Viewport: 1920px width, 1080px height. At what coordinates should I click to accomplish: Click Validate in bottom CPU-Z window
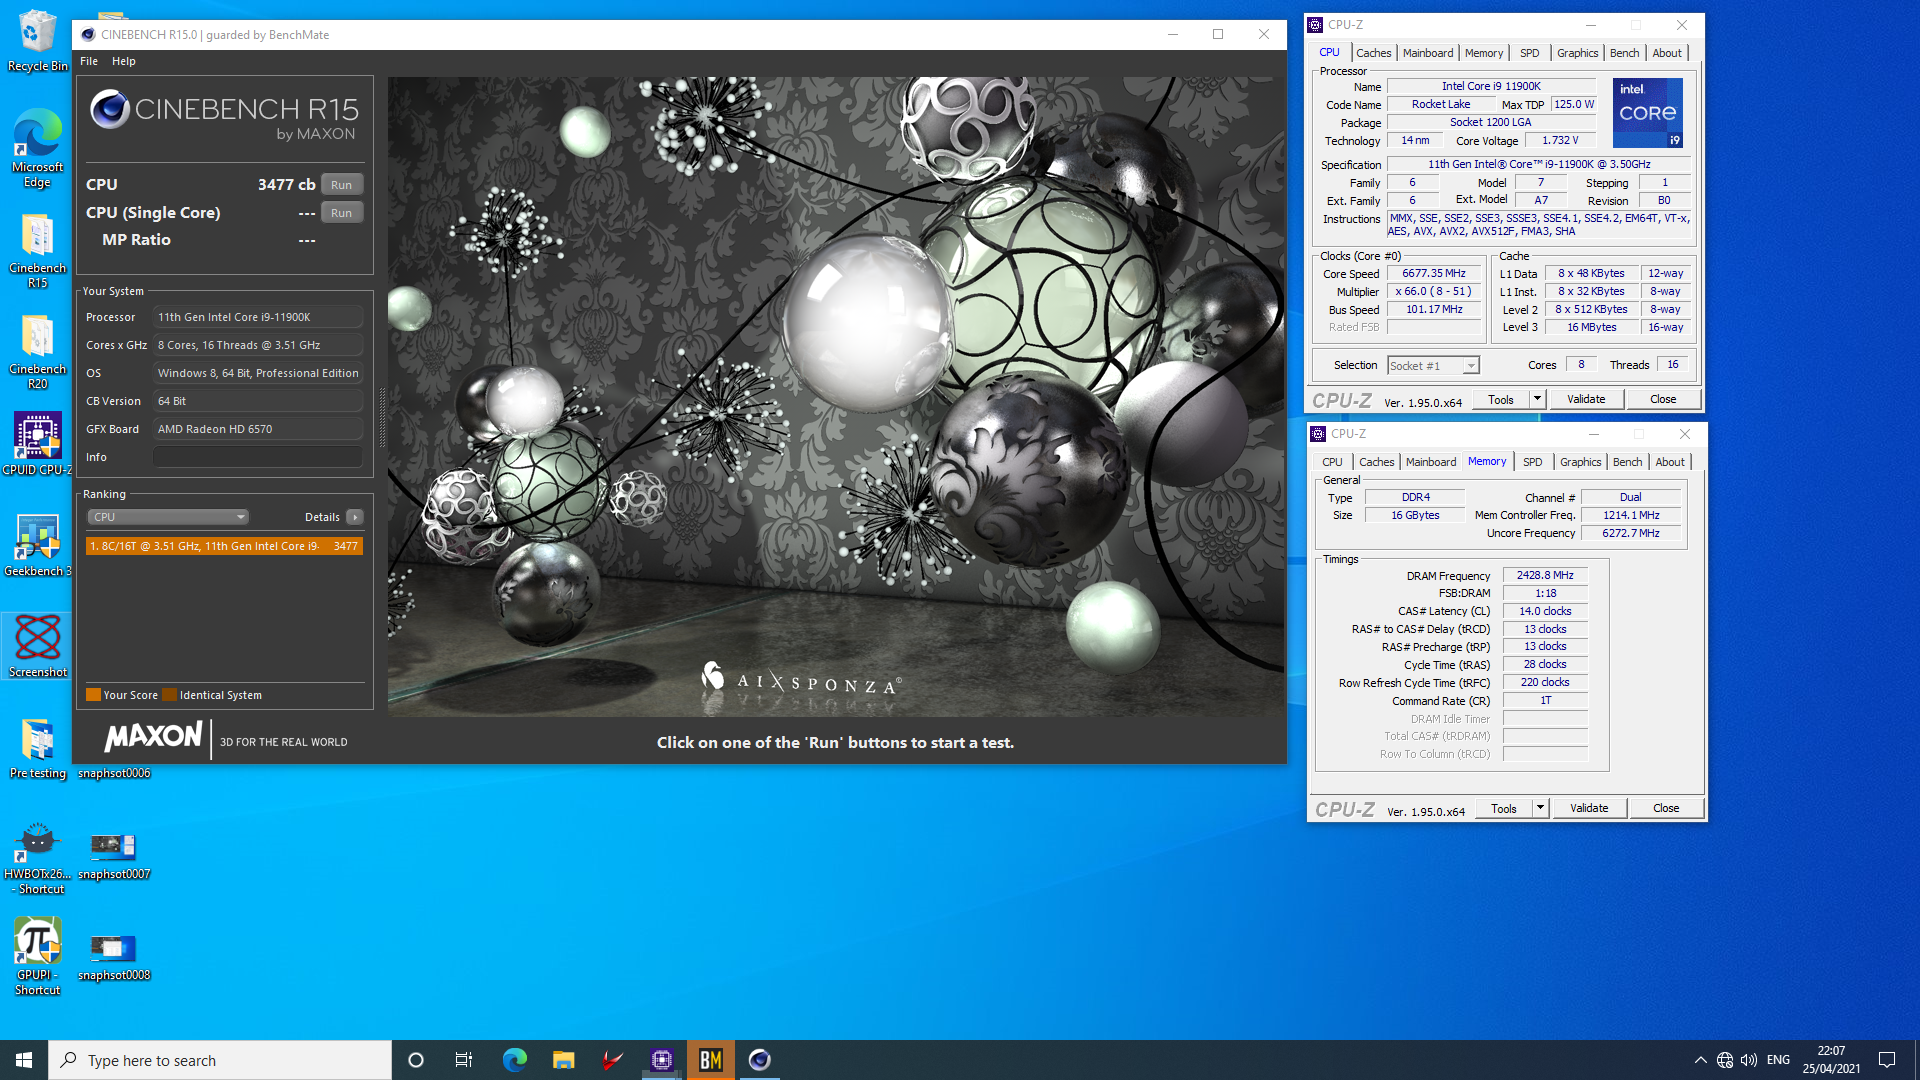tap(1589, 808)
